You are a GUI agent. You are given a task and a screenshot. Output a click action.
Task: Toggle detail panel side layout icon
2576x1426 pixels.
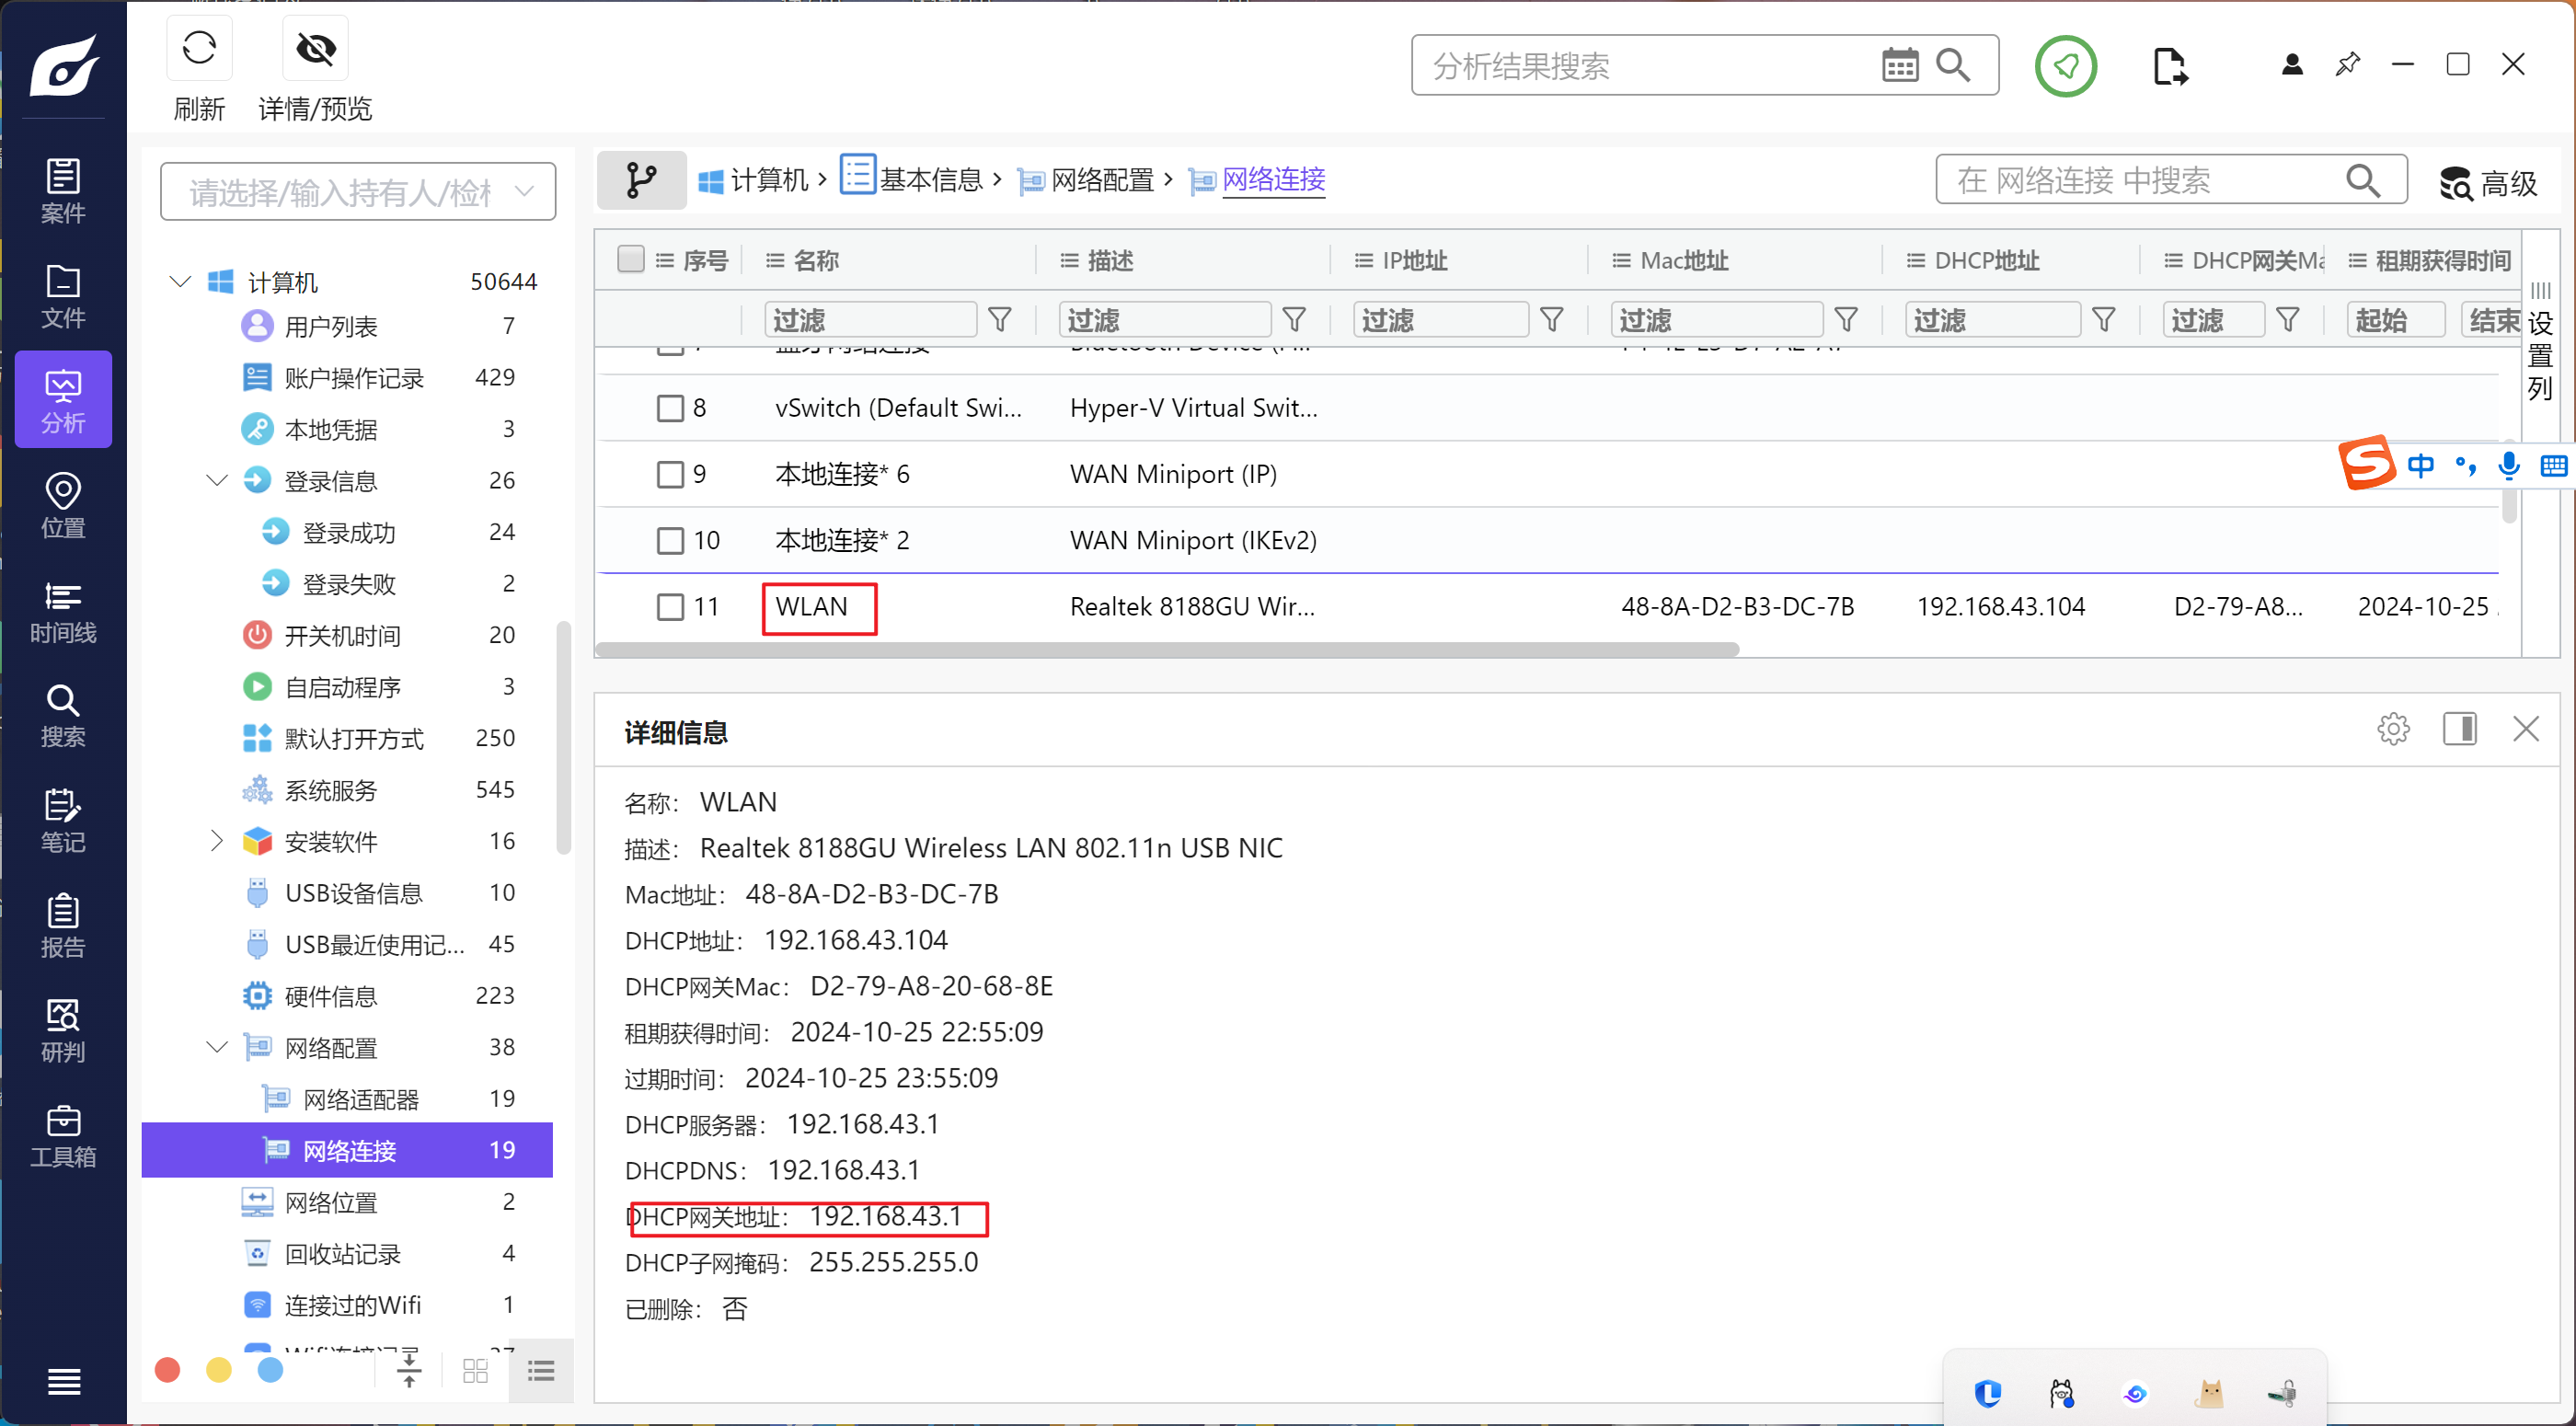(x=2459, y=729)
